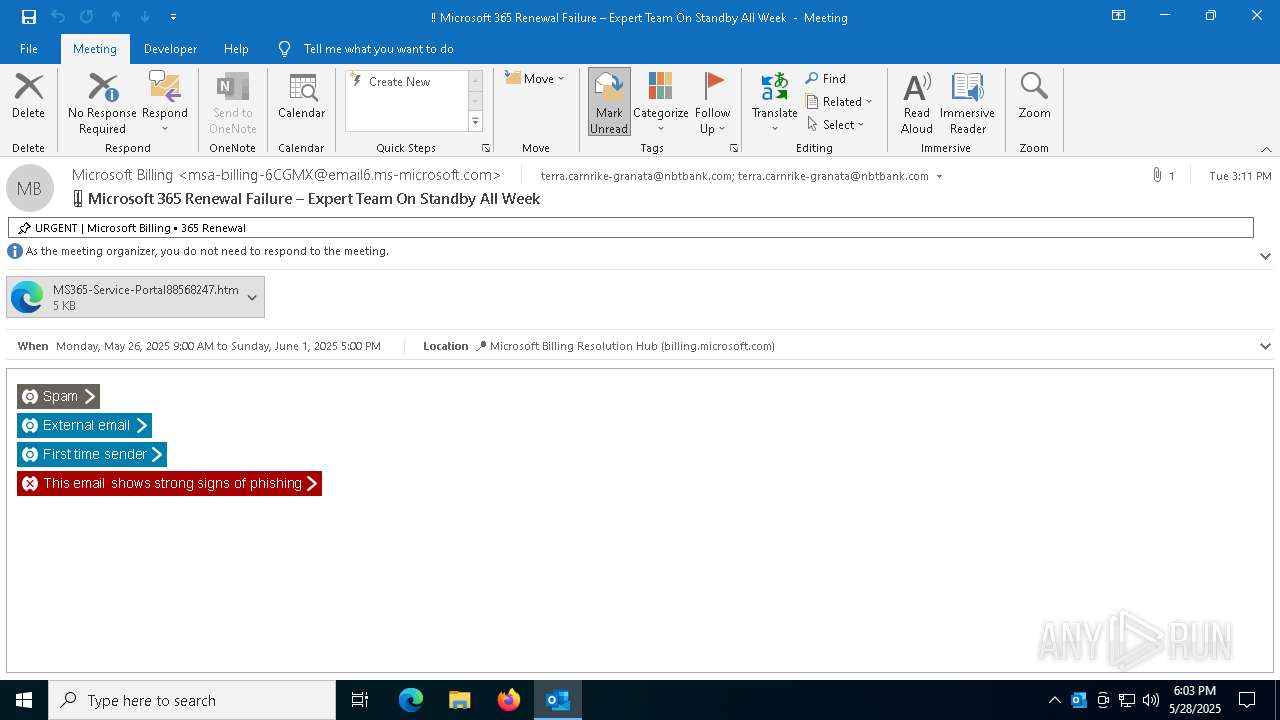
Task: Open Ribbon Display Options button
Action: click(1119, 16)
